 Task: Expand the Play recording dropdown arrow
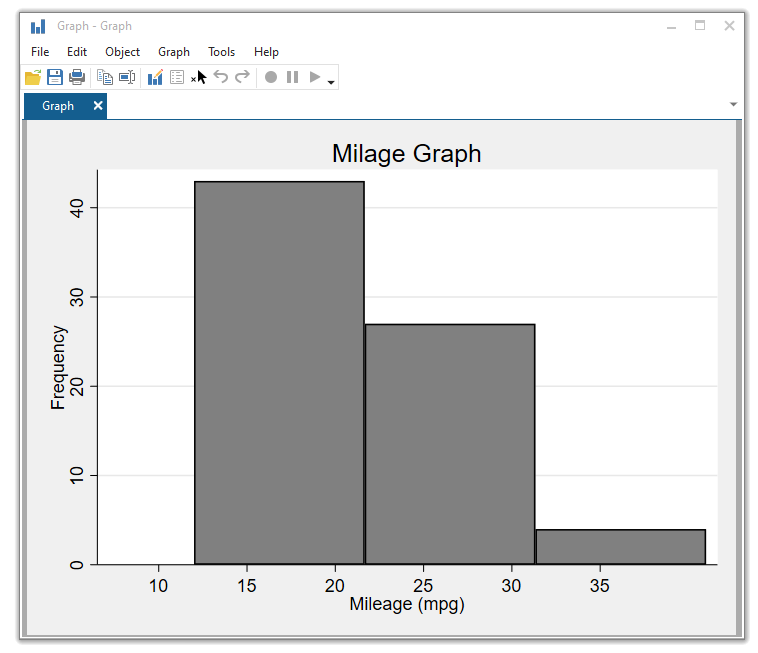[331, 81]
